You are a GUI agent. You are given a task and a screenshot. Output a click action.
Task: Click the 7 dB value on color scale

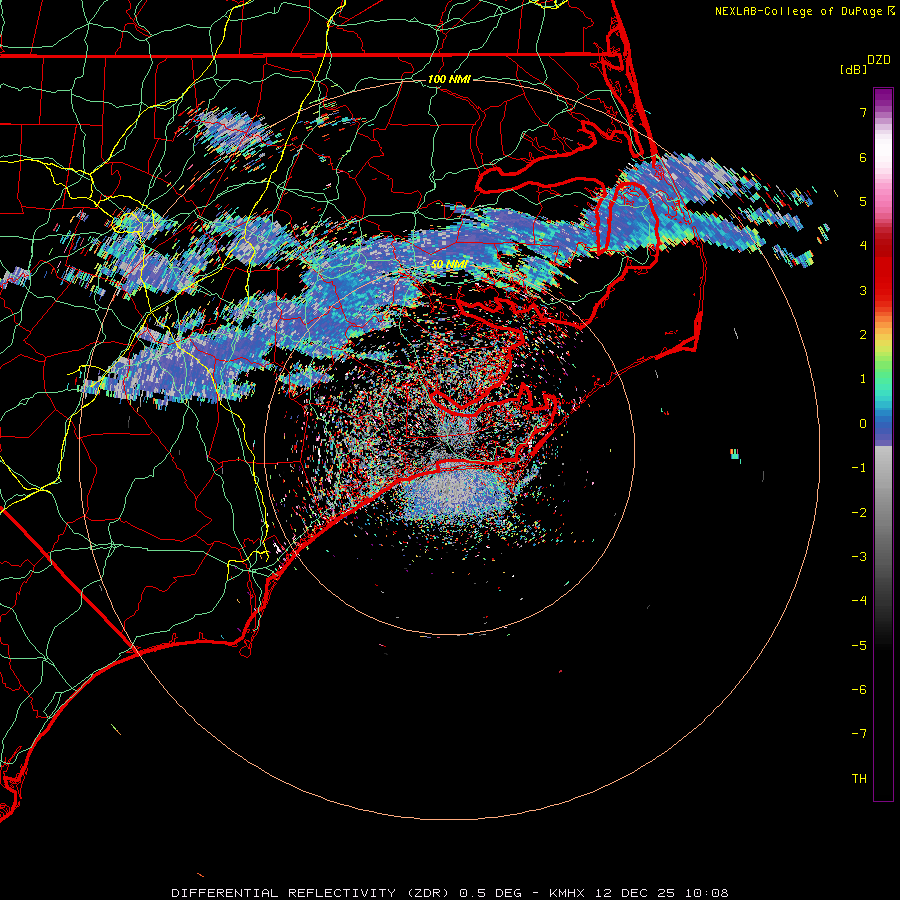[863, 112]
